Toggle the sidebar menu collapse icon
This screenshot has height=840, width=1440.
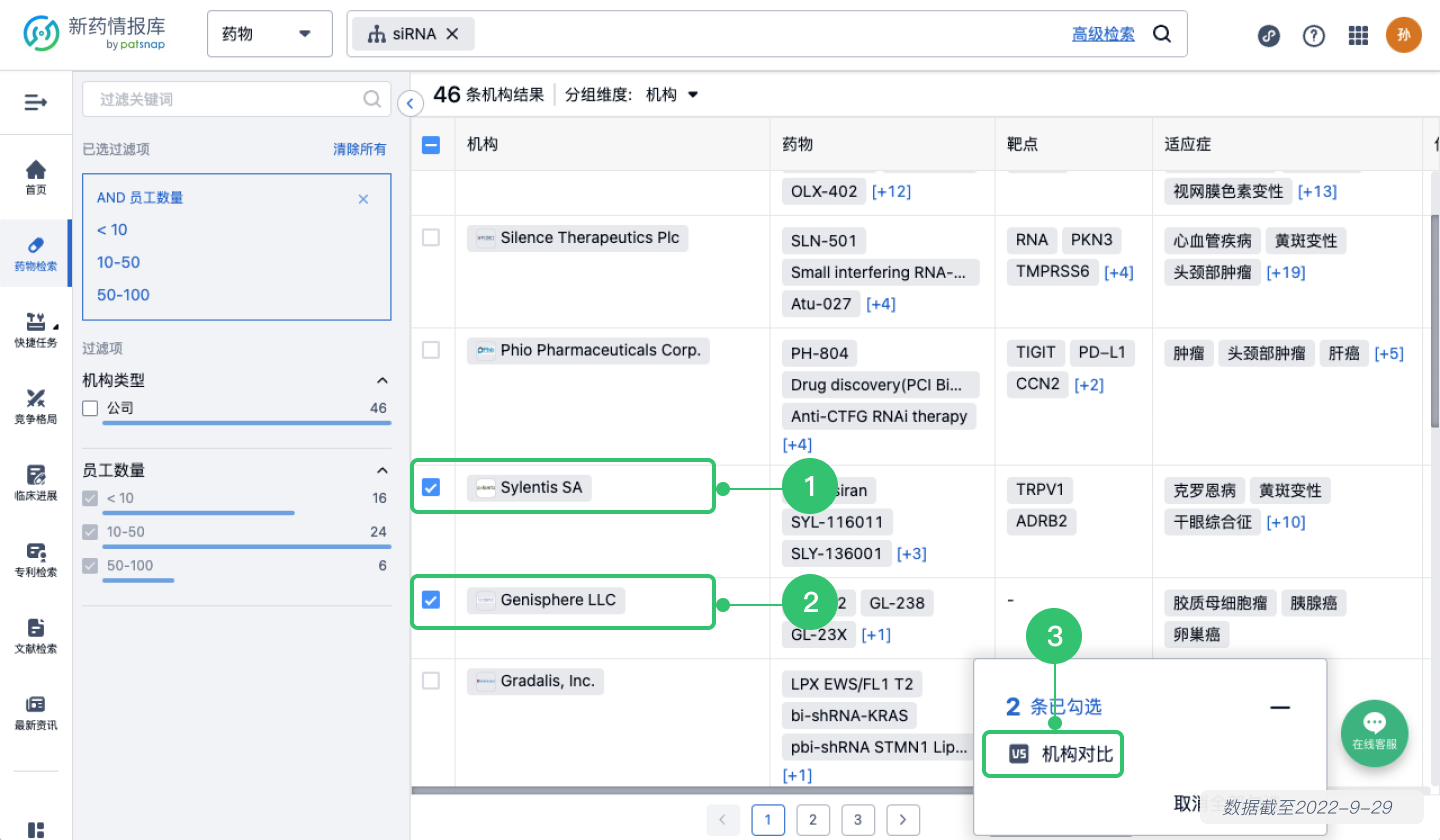coord(36,102)
